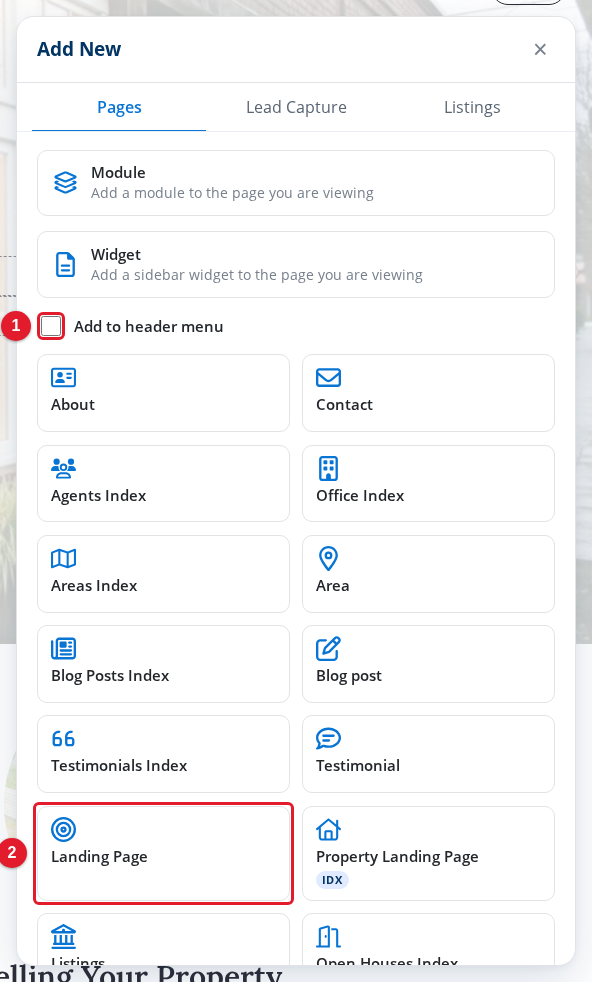Image resolution: width=592 pixels, height=982 pixels.
Task: Pick the Blog post card
Action: coord(428,664)
